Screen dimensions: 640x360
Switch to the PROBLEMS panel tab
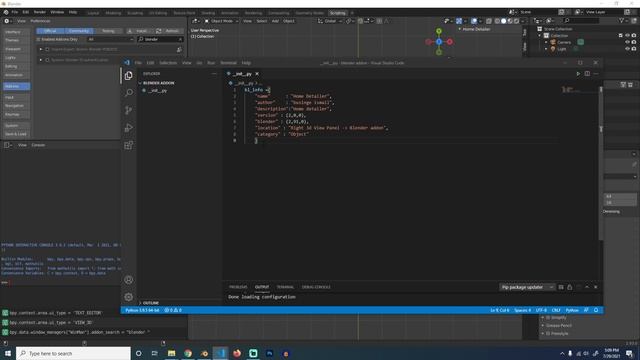pyautogui.click(x=238, y=287)
